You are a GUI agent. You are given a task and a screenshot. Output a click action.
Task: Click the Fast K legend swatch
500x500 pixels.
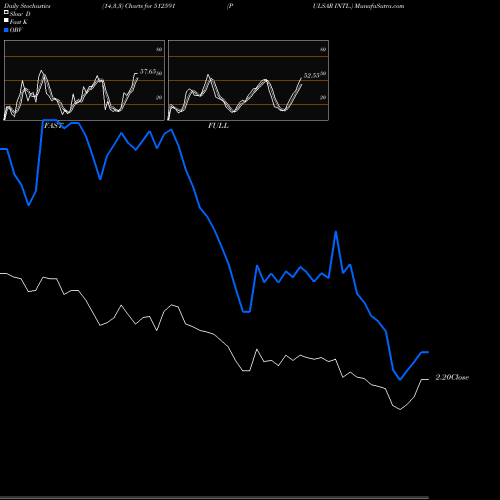tap(6, 20)
